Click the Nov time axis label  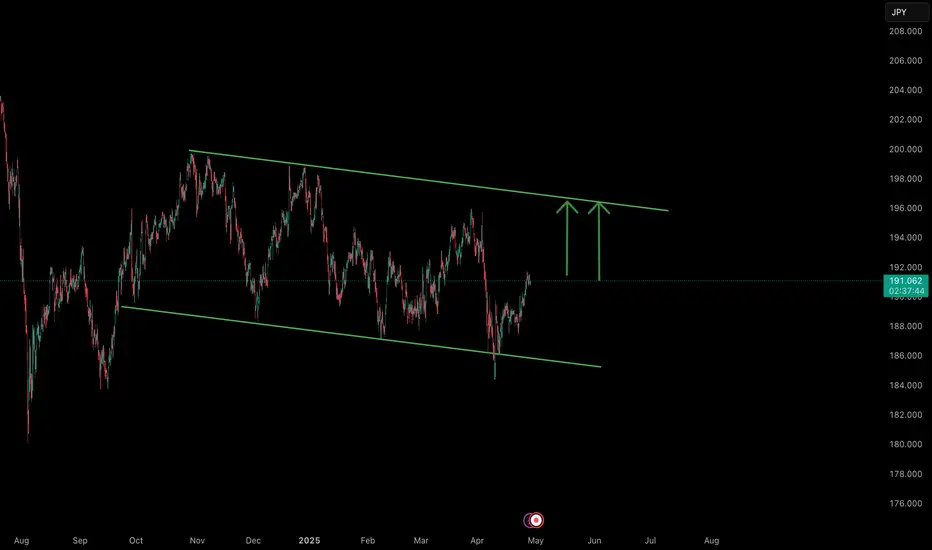point(197,540)
